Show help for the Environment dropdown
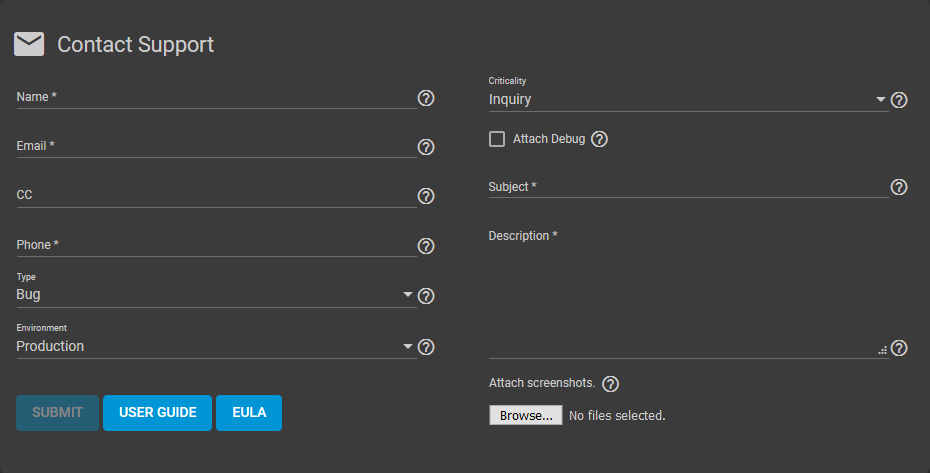The image size is (930, 473). (x=426, y=347)
